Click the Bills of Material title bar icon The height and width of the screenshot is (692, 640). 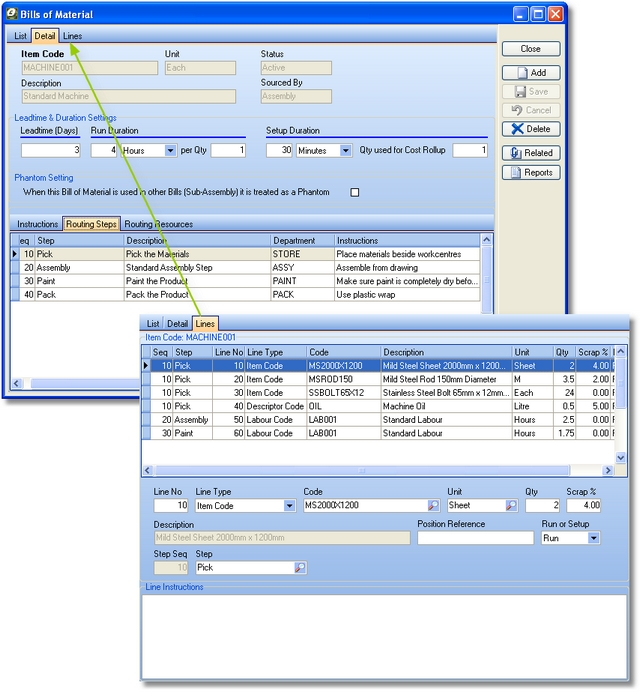point(12,14)
